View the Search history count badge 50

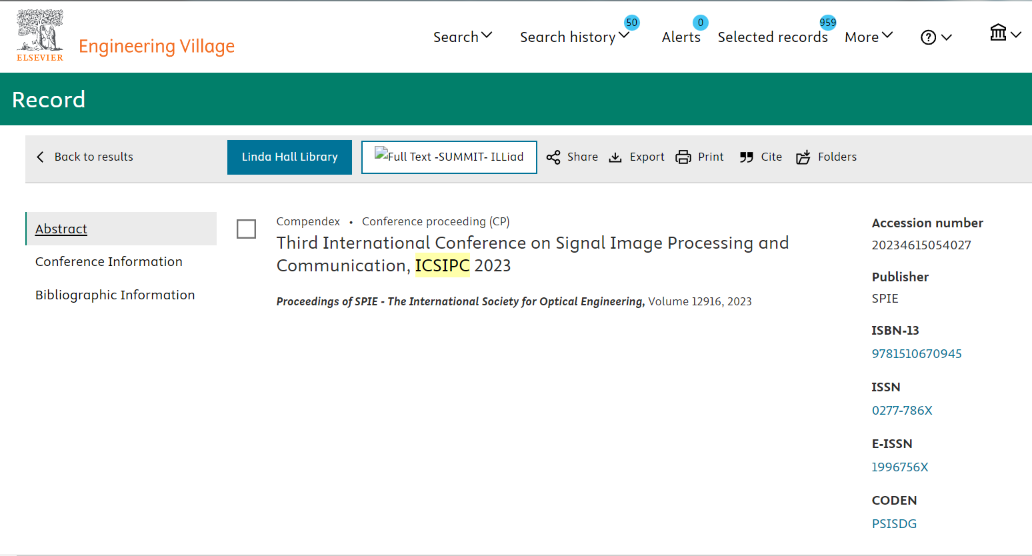pyautogui.click(x=631, y=22)
